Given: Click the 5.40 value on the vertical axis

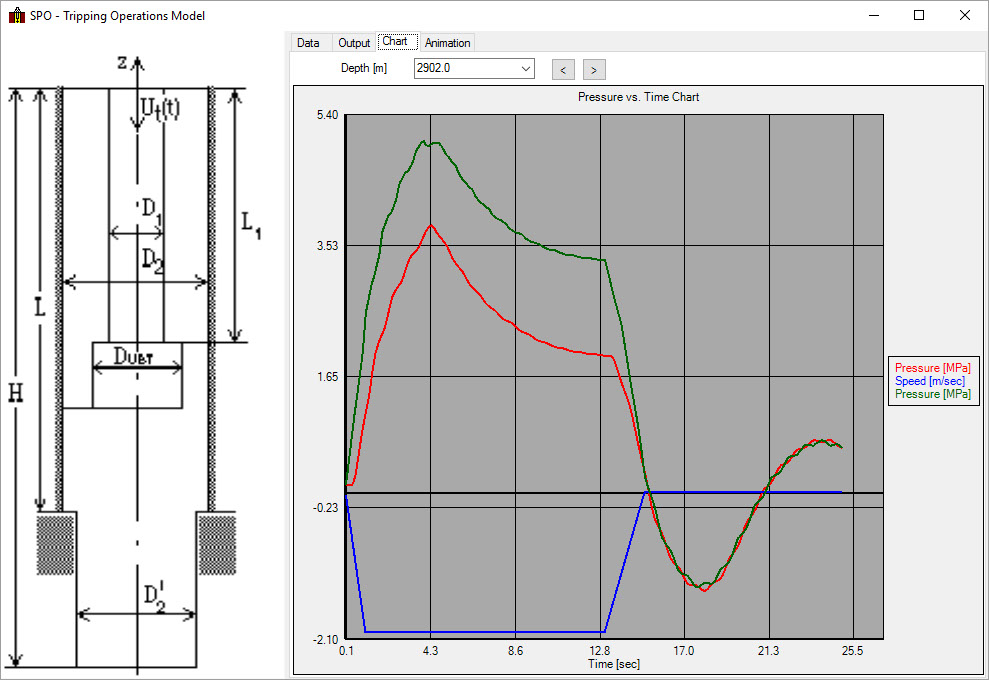Looking at the screenshot, I should (327, 116).
